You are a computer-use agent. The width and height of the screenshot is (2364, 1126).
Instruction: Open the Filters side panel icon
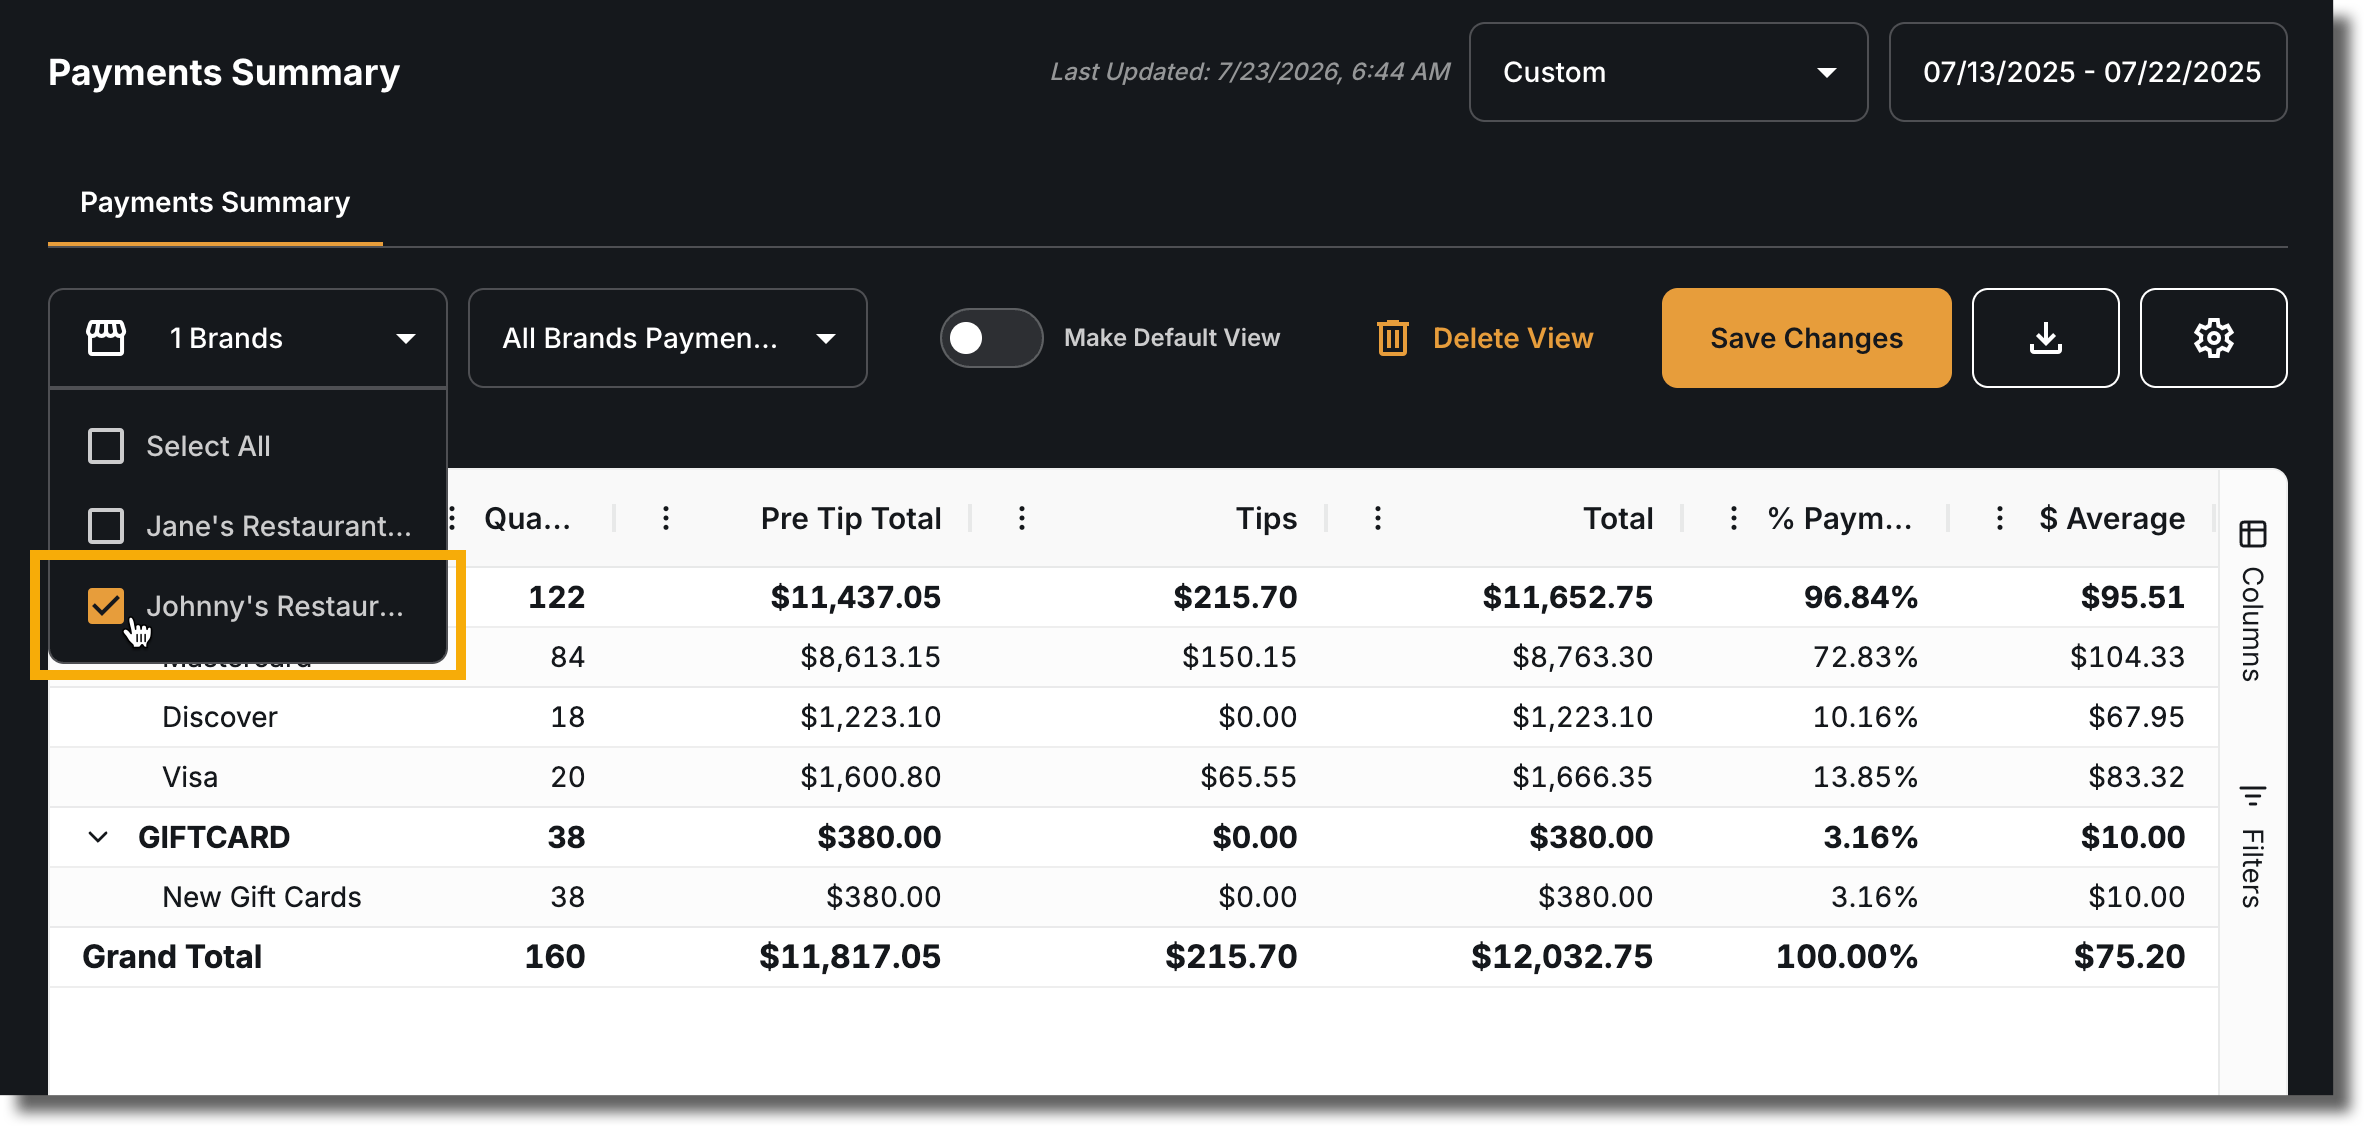(2252, 796)
